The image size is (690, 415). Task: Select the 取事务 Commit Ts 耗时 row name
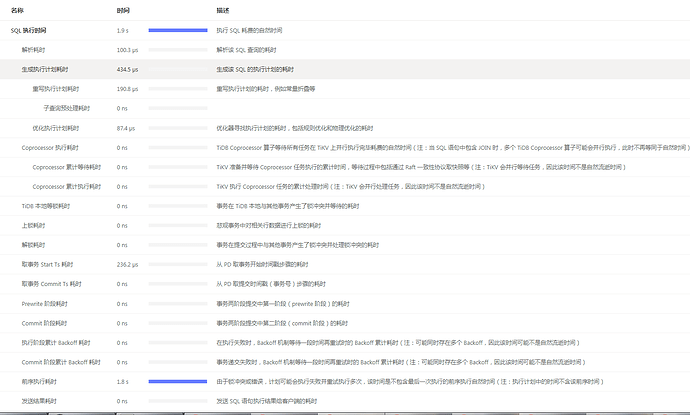pyautogui.click(x=51, y=284)
